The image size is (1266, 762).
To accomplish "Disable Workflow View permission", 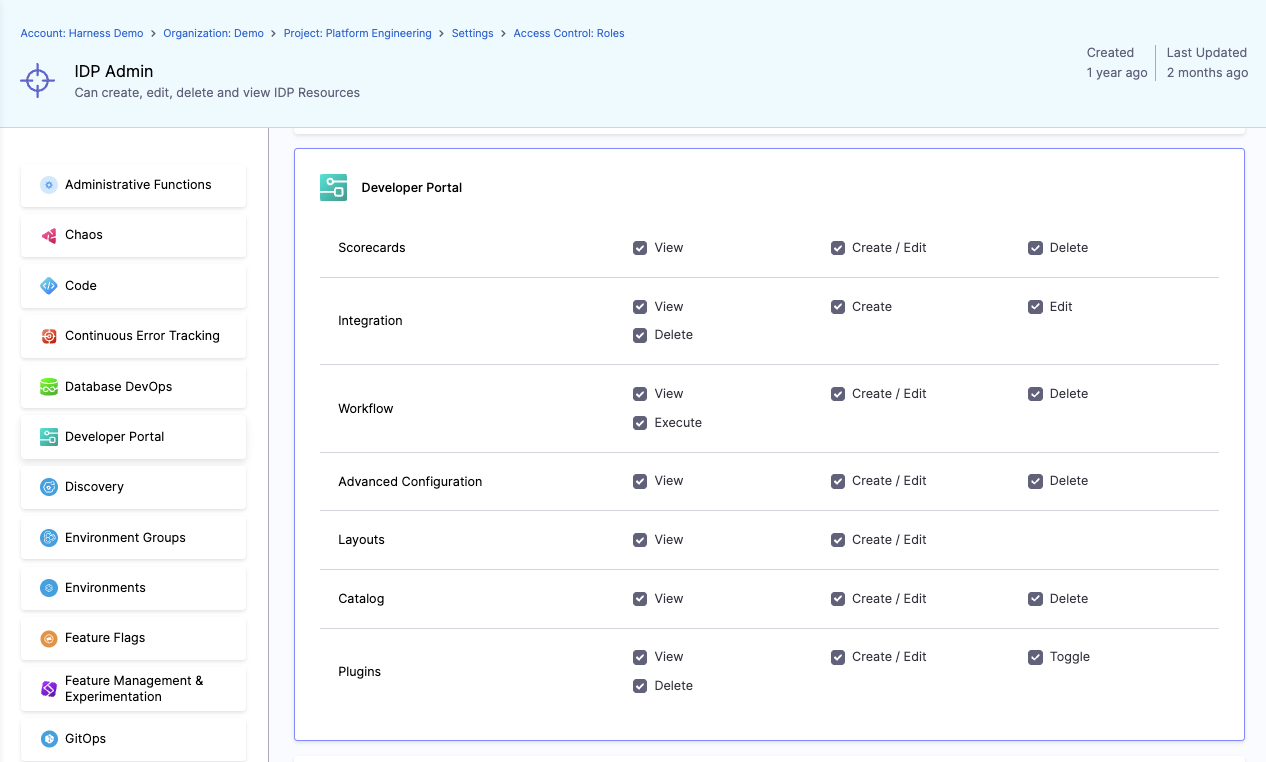I will 640,394.
